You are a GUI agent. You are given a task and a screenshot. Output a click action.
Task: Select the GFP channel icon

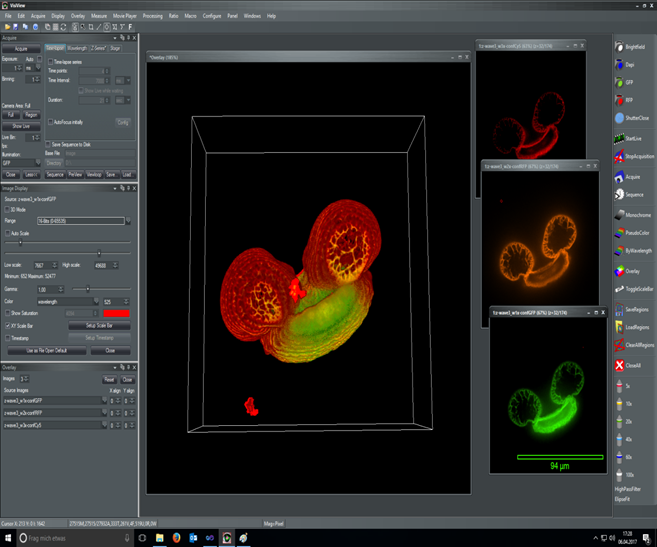619,82
